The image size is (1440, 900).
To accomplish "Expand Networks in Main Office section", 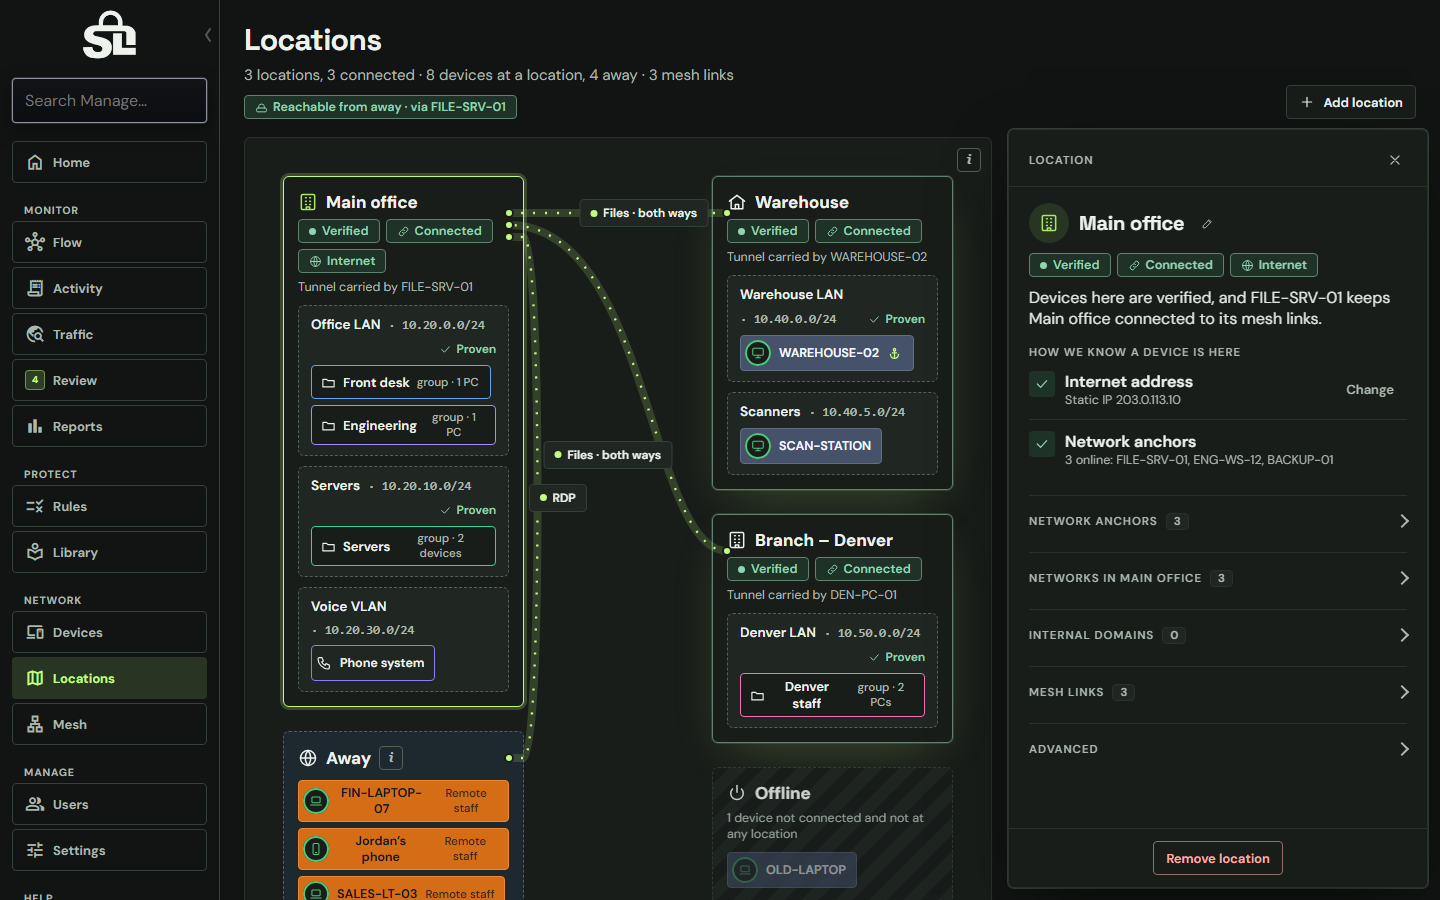I will 1218,578.
